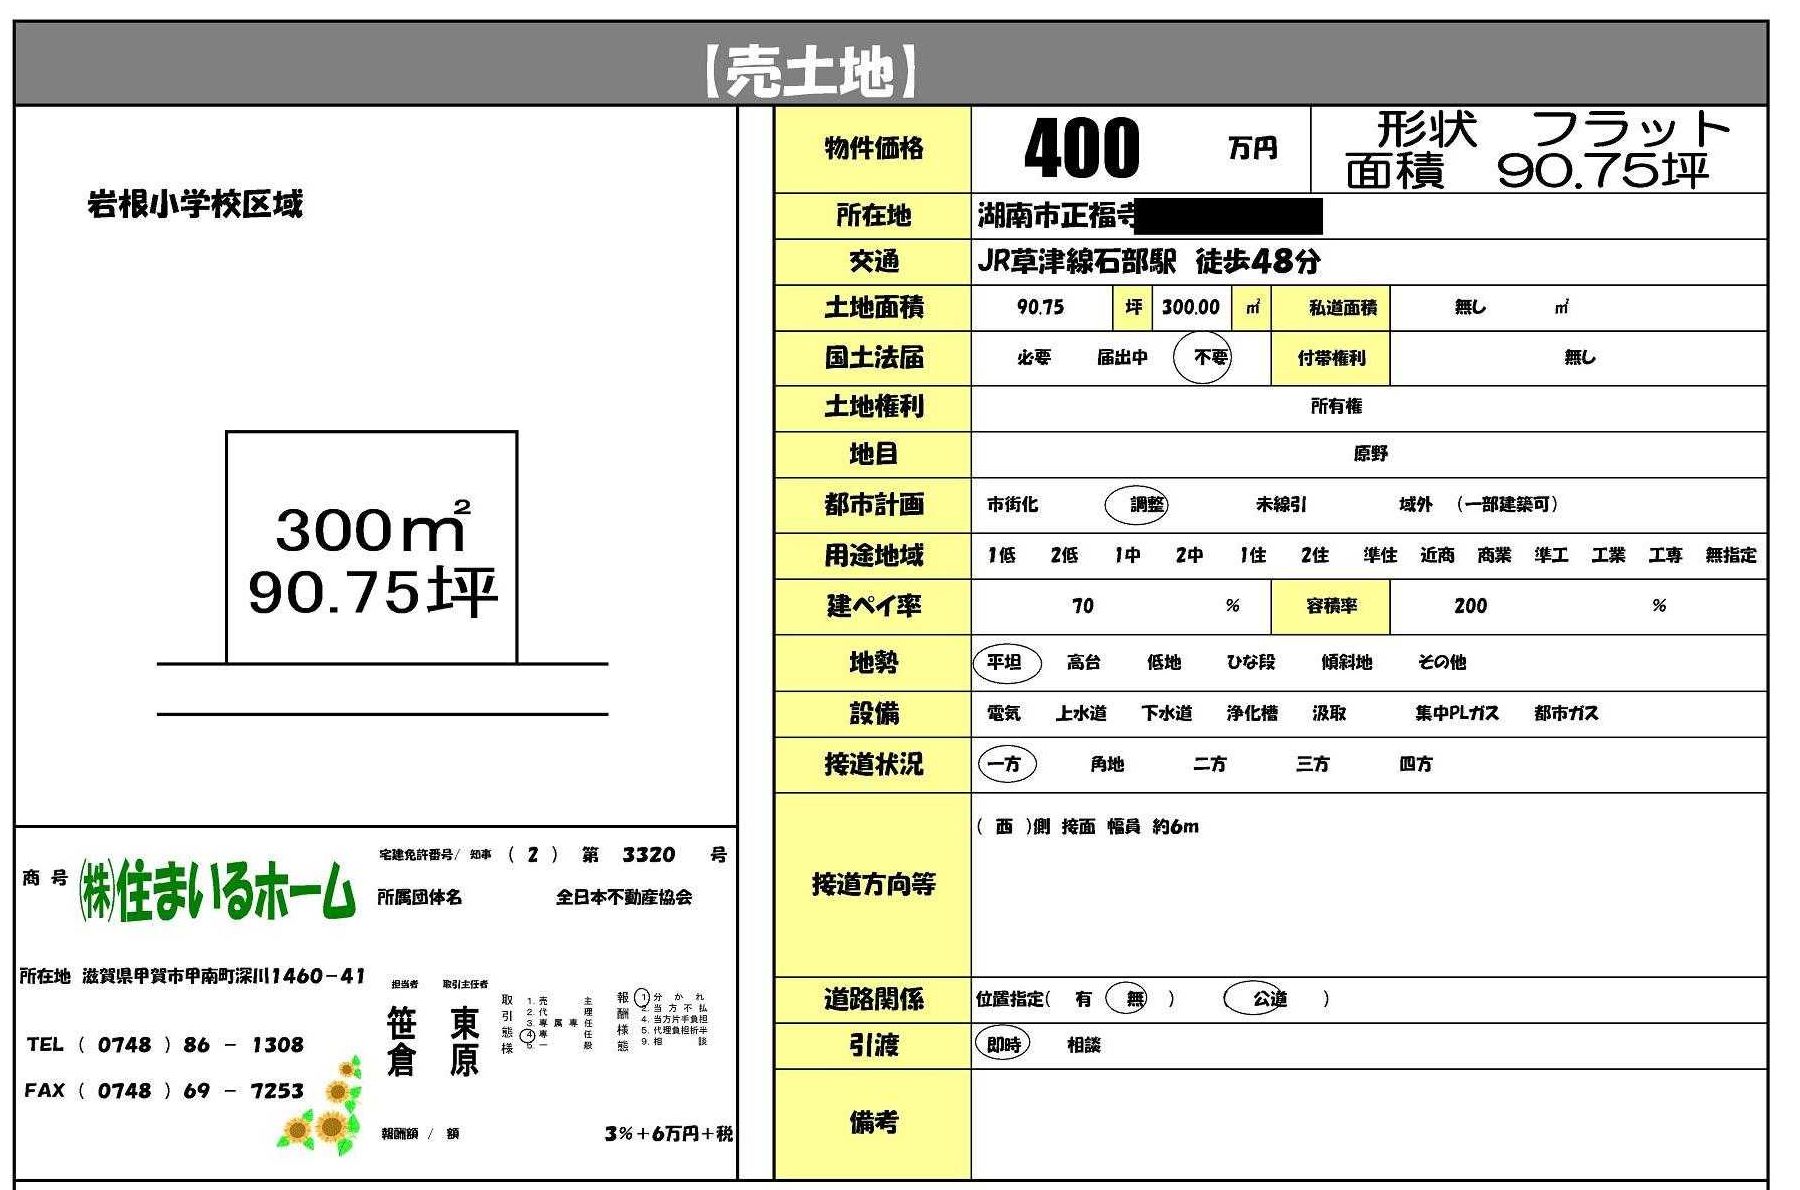Select the 集中PLガス option

[x=1457, y=714]
